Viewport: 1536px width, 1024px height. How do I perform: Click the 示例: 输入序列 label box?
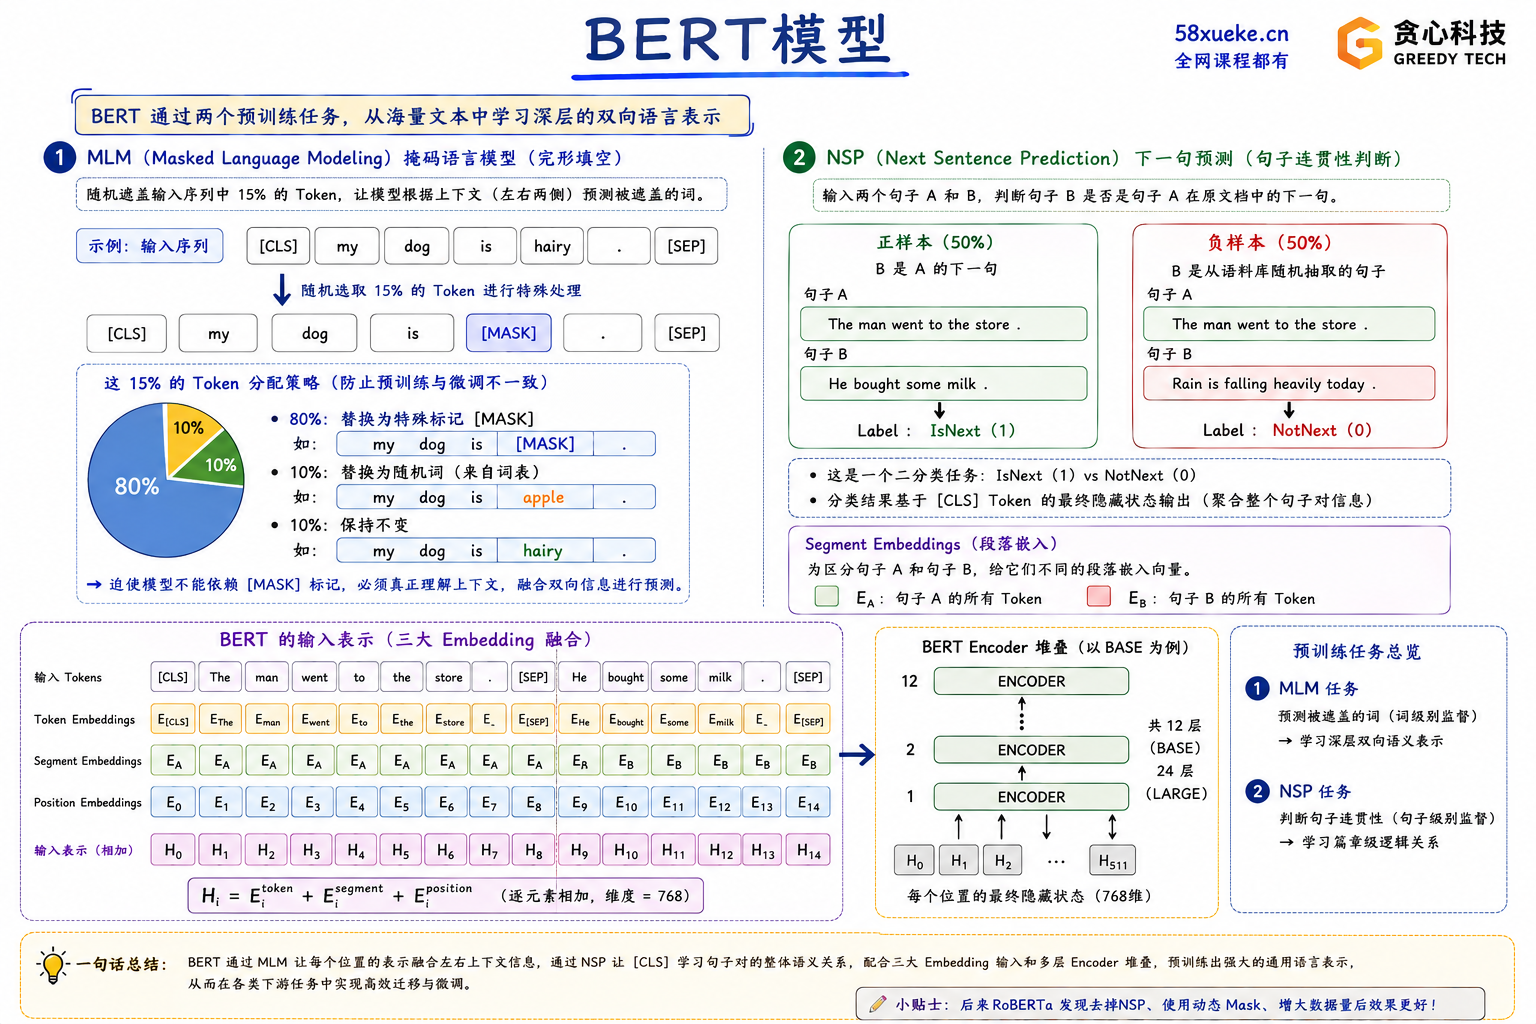point(149,246)
